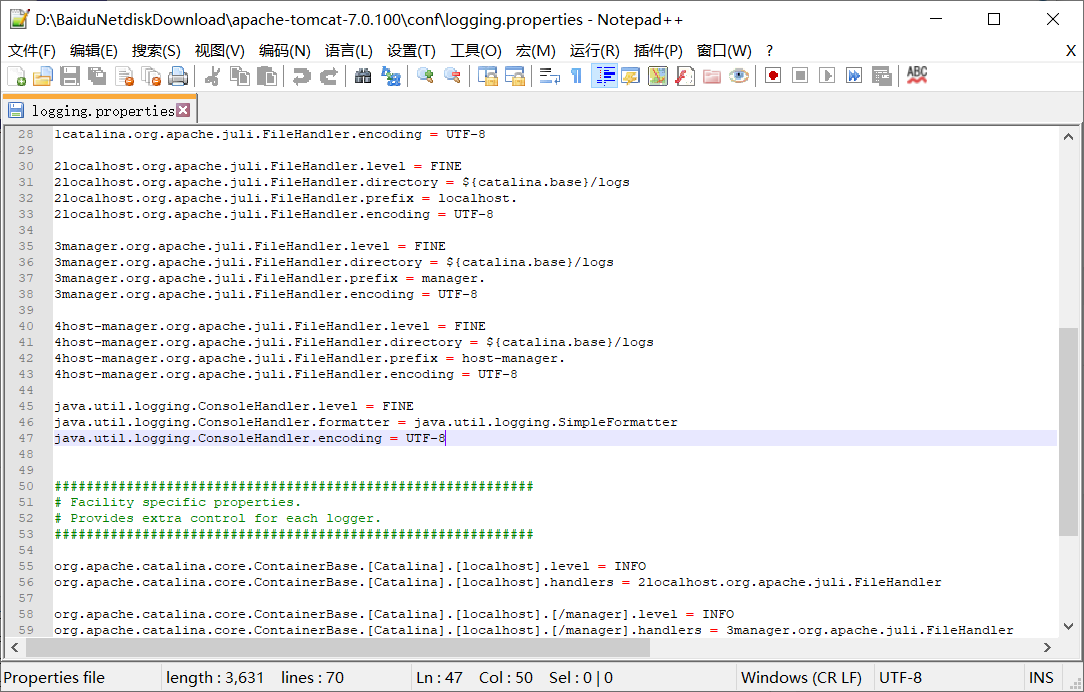Toggle synchronize vertical scrolling icon
1084x692 pixels.
pyautogui.click(x=487, y=76)
